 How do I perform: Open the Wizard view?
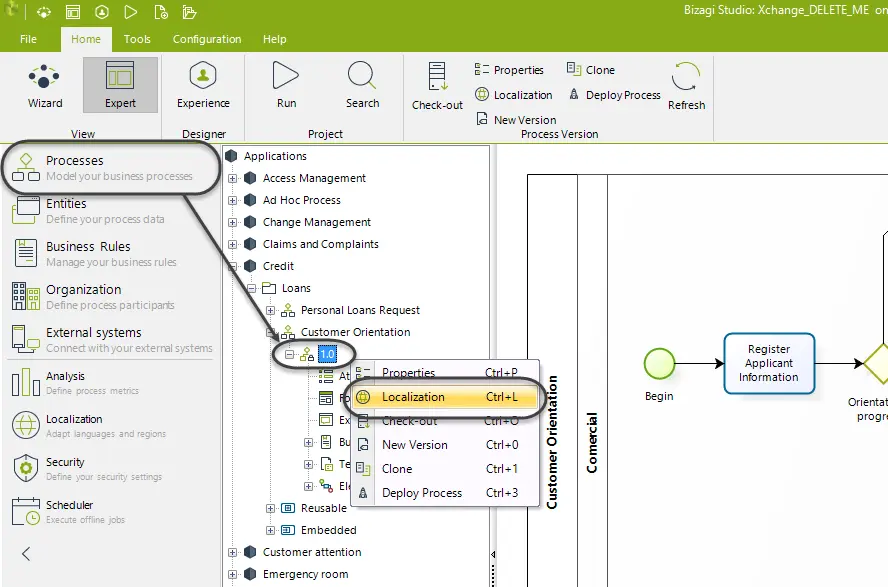coord(45,85)
